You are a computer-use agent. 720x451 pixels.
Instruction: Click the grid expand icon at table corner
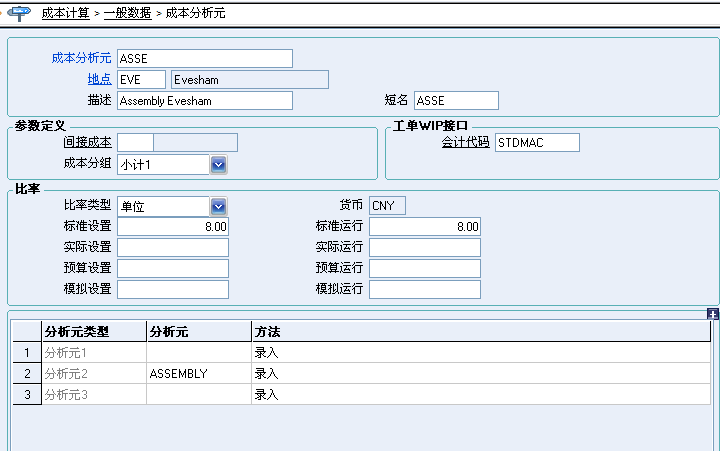pyautogui.click(x=712, y=314)
